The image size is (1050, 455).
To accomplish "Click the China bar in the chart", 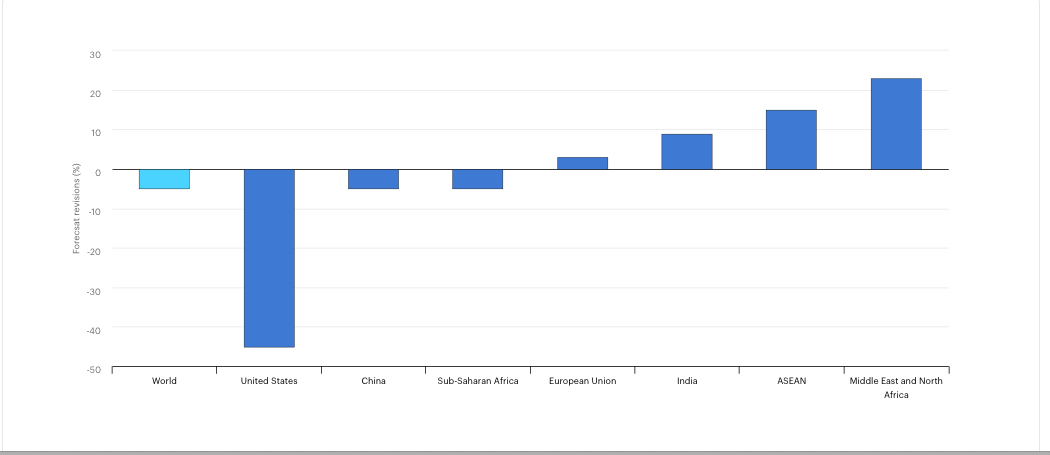I will [x=373, y=179].
